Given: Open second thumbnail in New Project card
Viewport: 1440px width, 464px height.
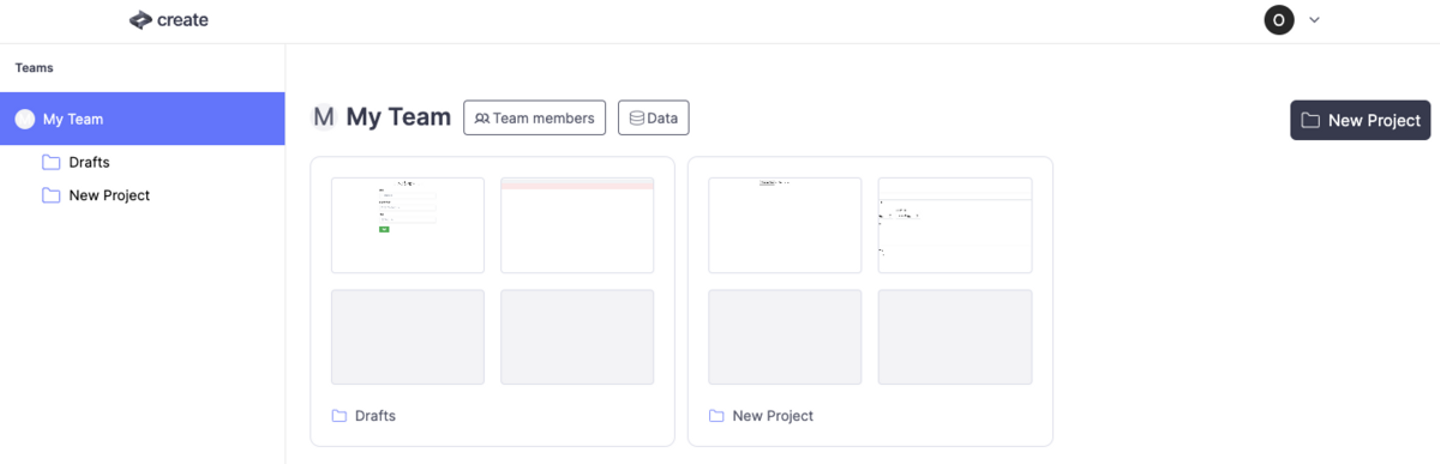Looking at the screenshot, I should pos(955,225).
